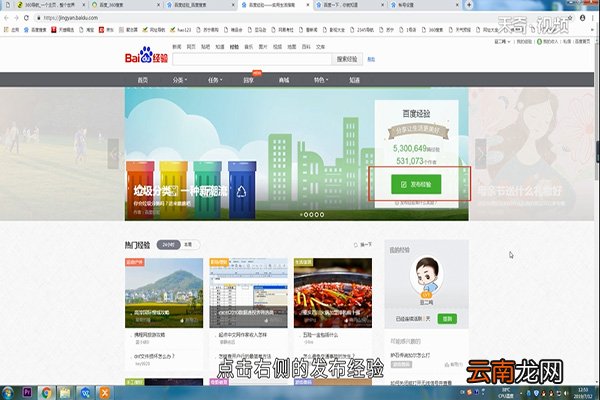The width and height of the screenshot is (600, 400).
Task: Open Premiere Pro from the taskbar
Action: coord(27,393)
